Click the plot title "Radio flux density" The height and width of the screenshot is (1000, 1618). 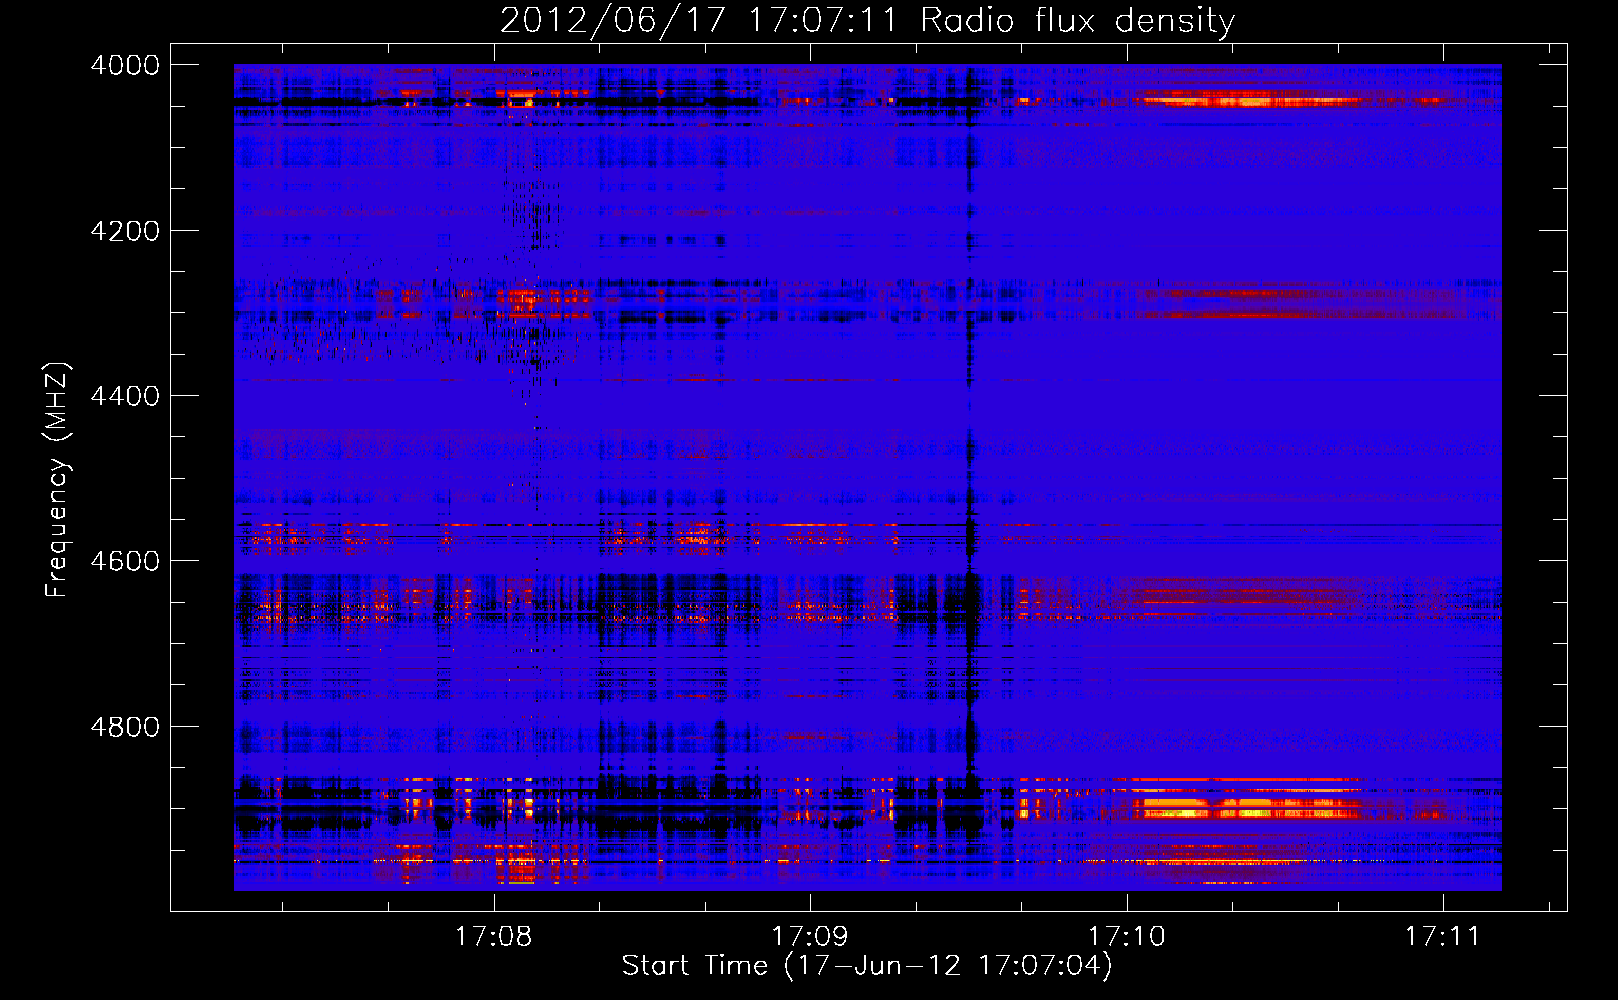click(1077, 21)
